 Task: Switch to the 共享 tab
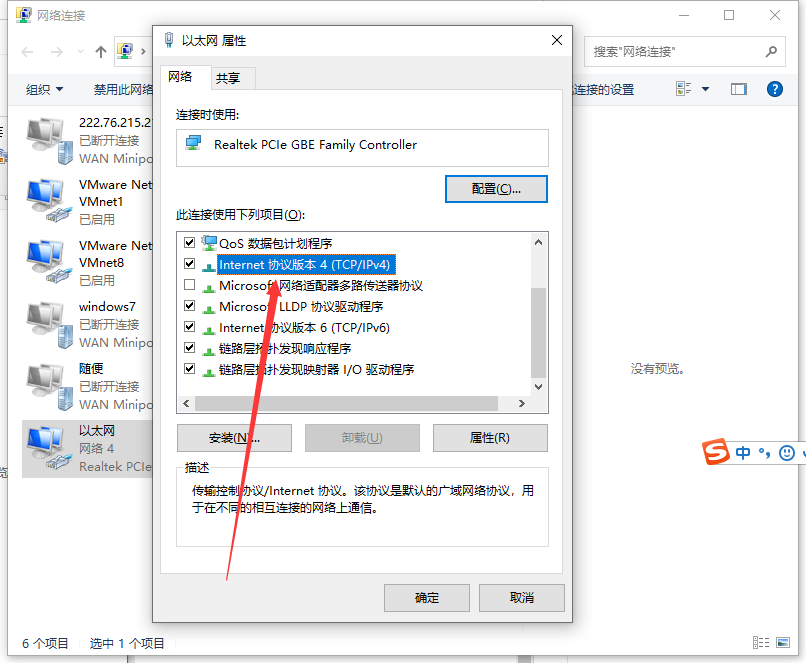coord(228,78)
